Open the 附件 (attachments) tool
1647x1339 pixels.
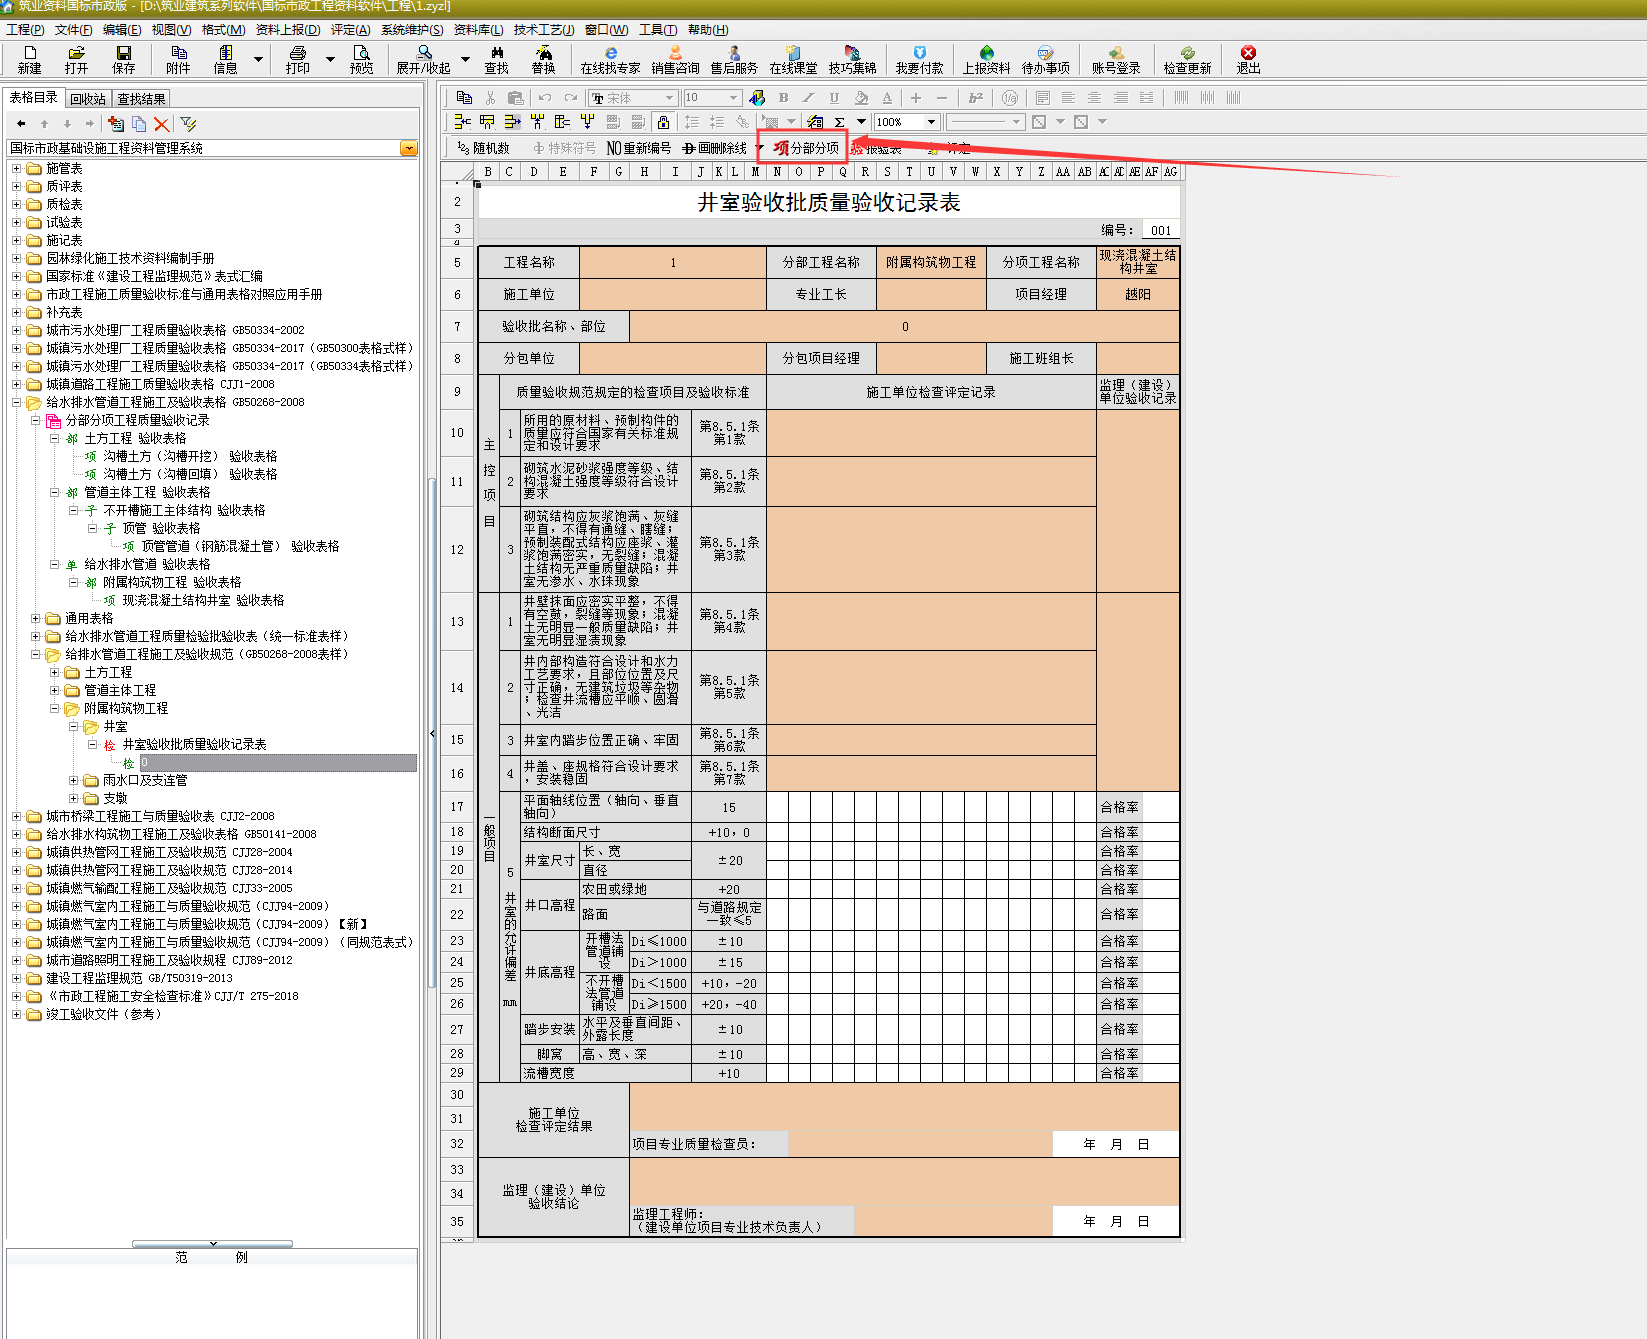point(178,59)
